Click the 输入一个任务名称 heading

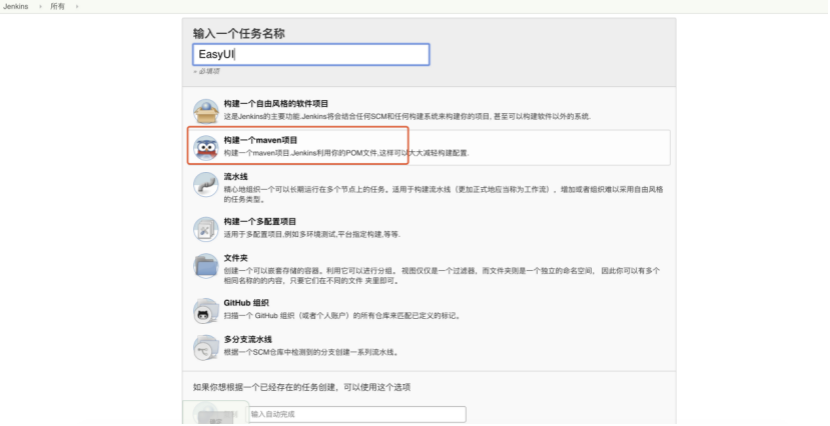coord(239,33)
